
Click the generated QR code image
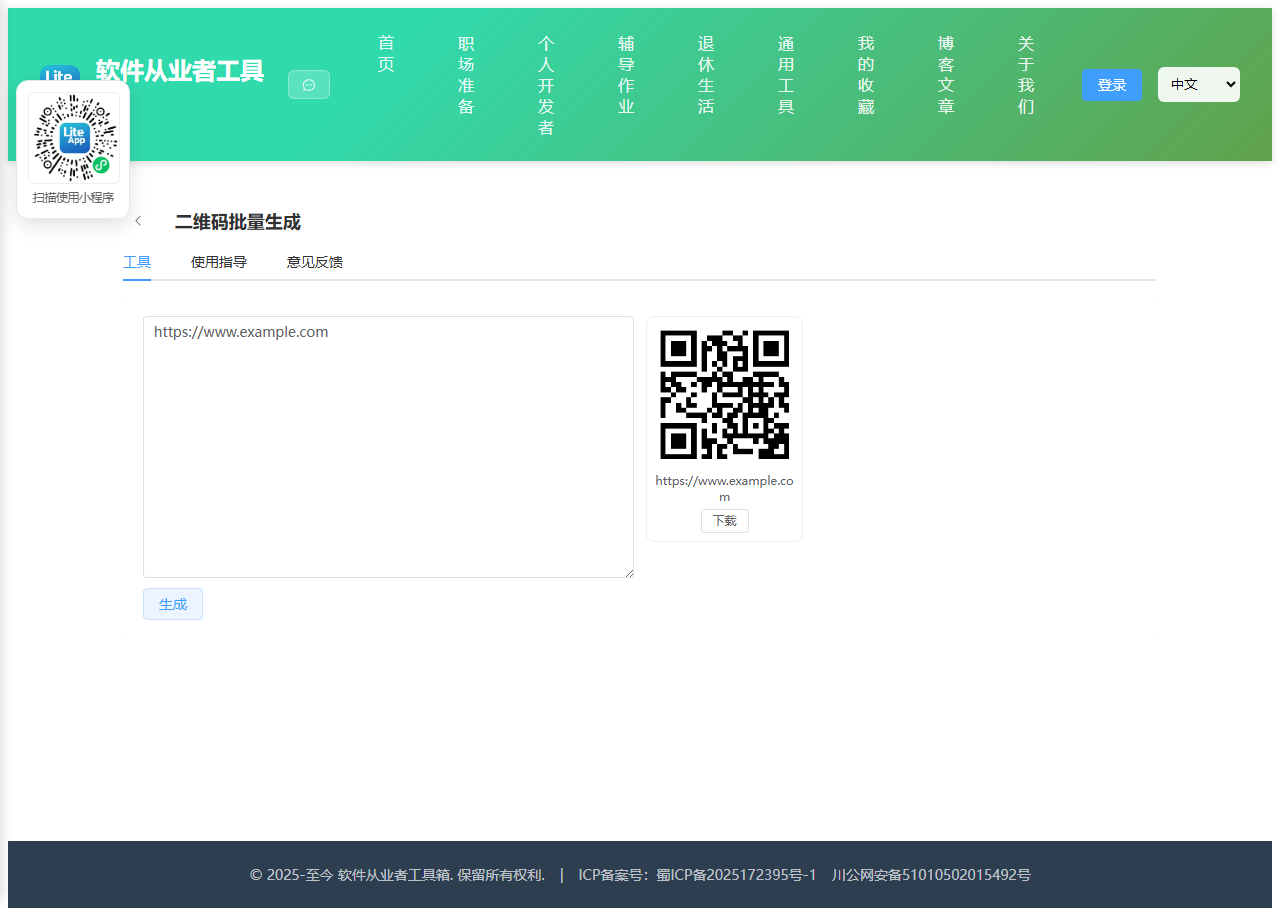pyautogui.click(x=725, y=394)
